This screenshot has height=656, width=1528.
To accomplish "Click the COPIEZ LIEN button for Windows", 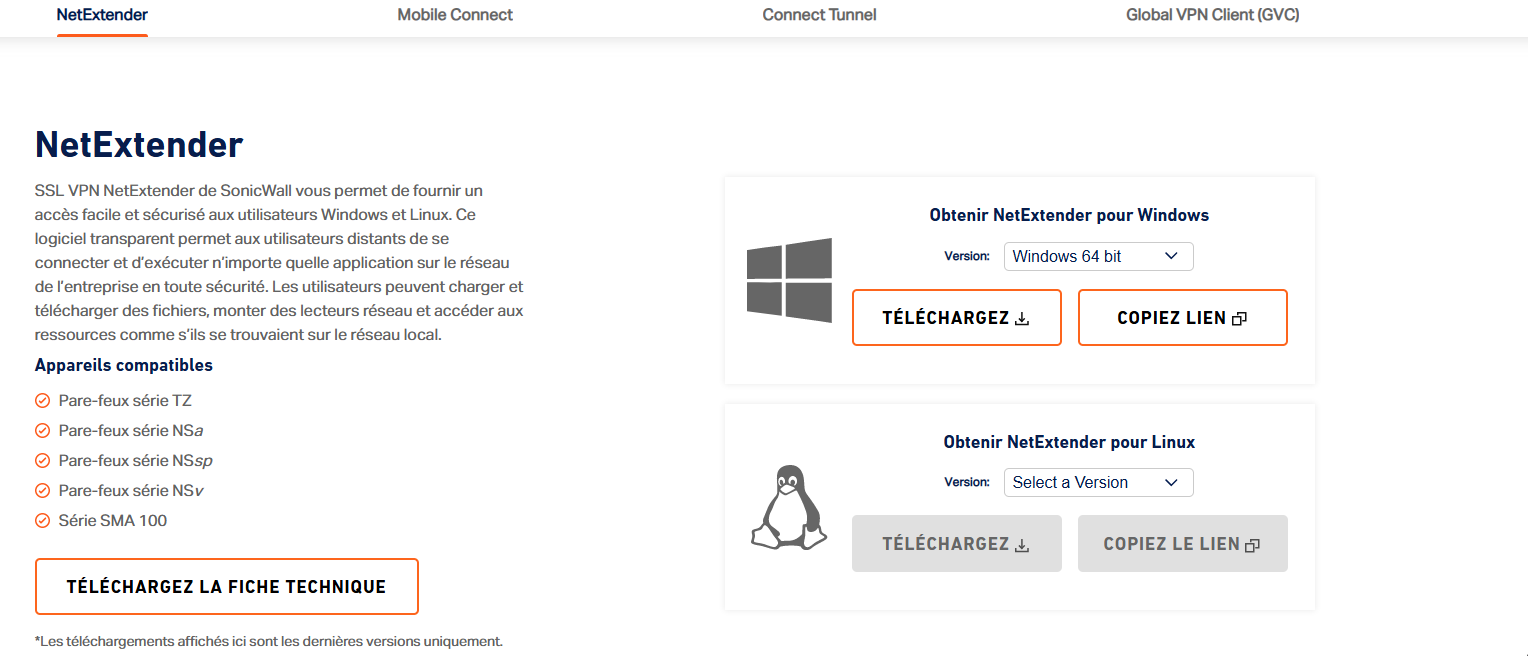I will point(1183,318).
